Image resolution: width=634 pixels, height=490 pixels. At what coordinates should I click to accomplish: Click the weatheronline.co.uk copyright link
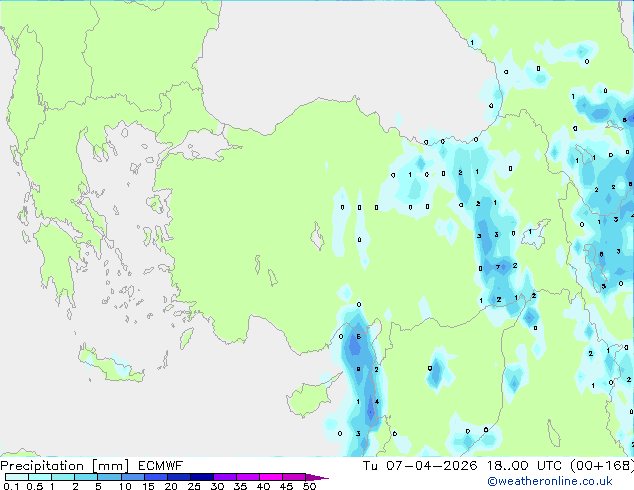pyautogui.click(x=550, y=481)
